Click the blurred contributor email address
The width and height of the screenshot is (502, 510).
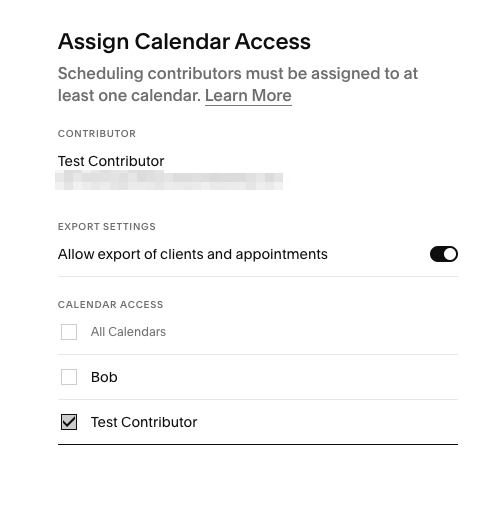point(169,181)
